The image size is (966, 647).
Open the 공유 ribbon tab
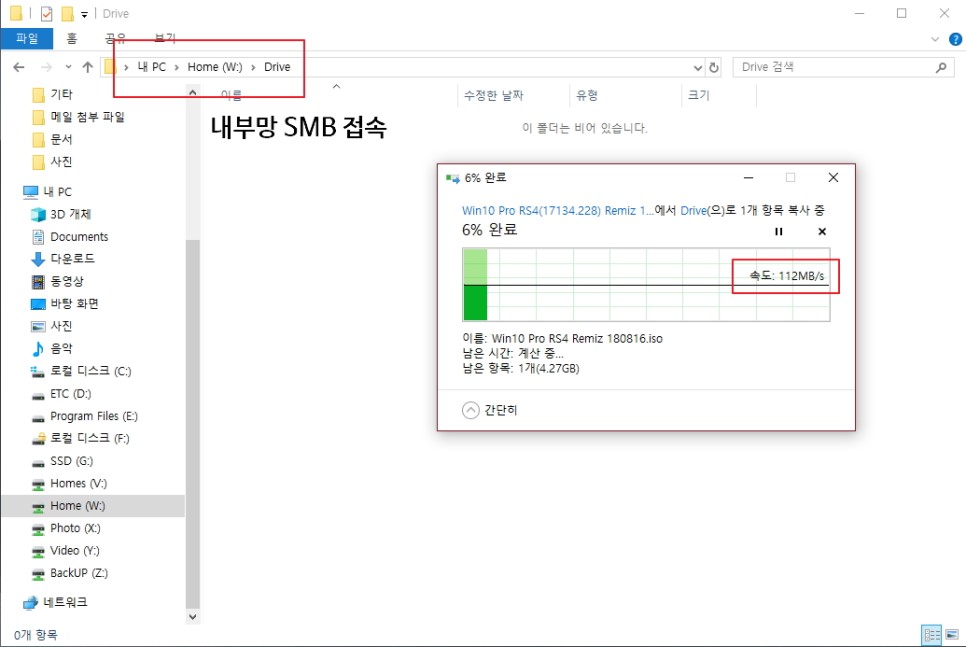point(115,38)
